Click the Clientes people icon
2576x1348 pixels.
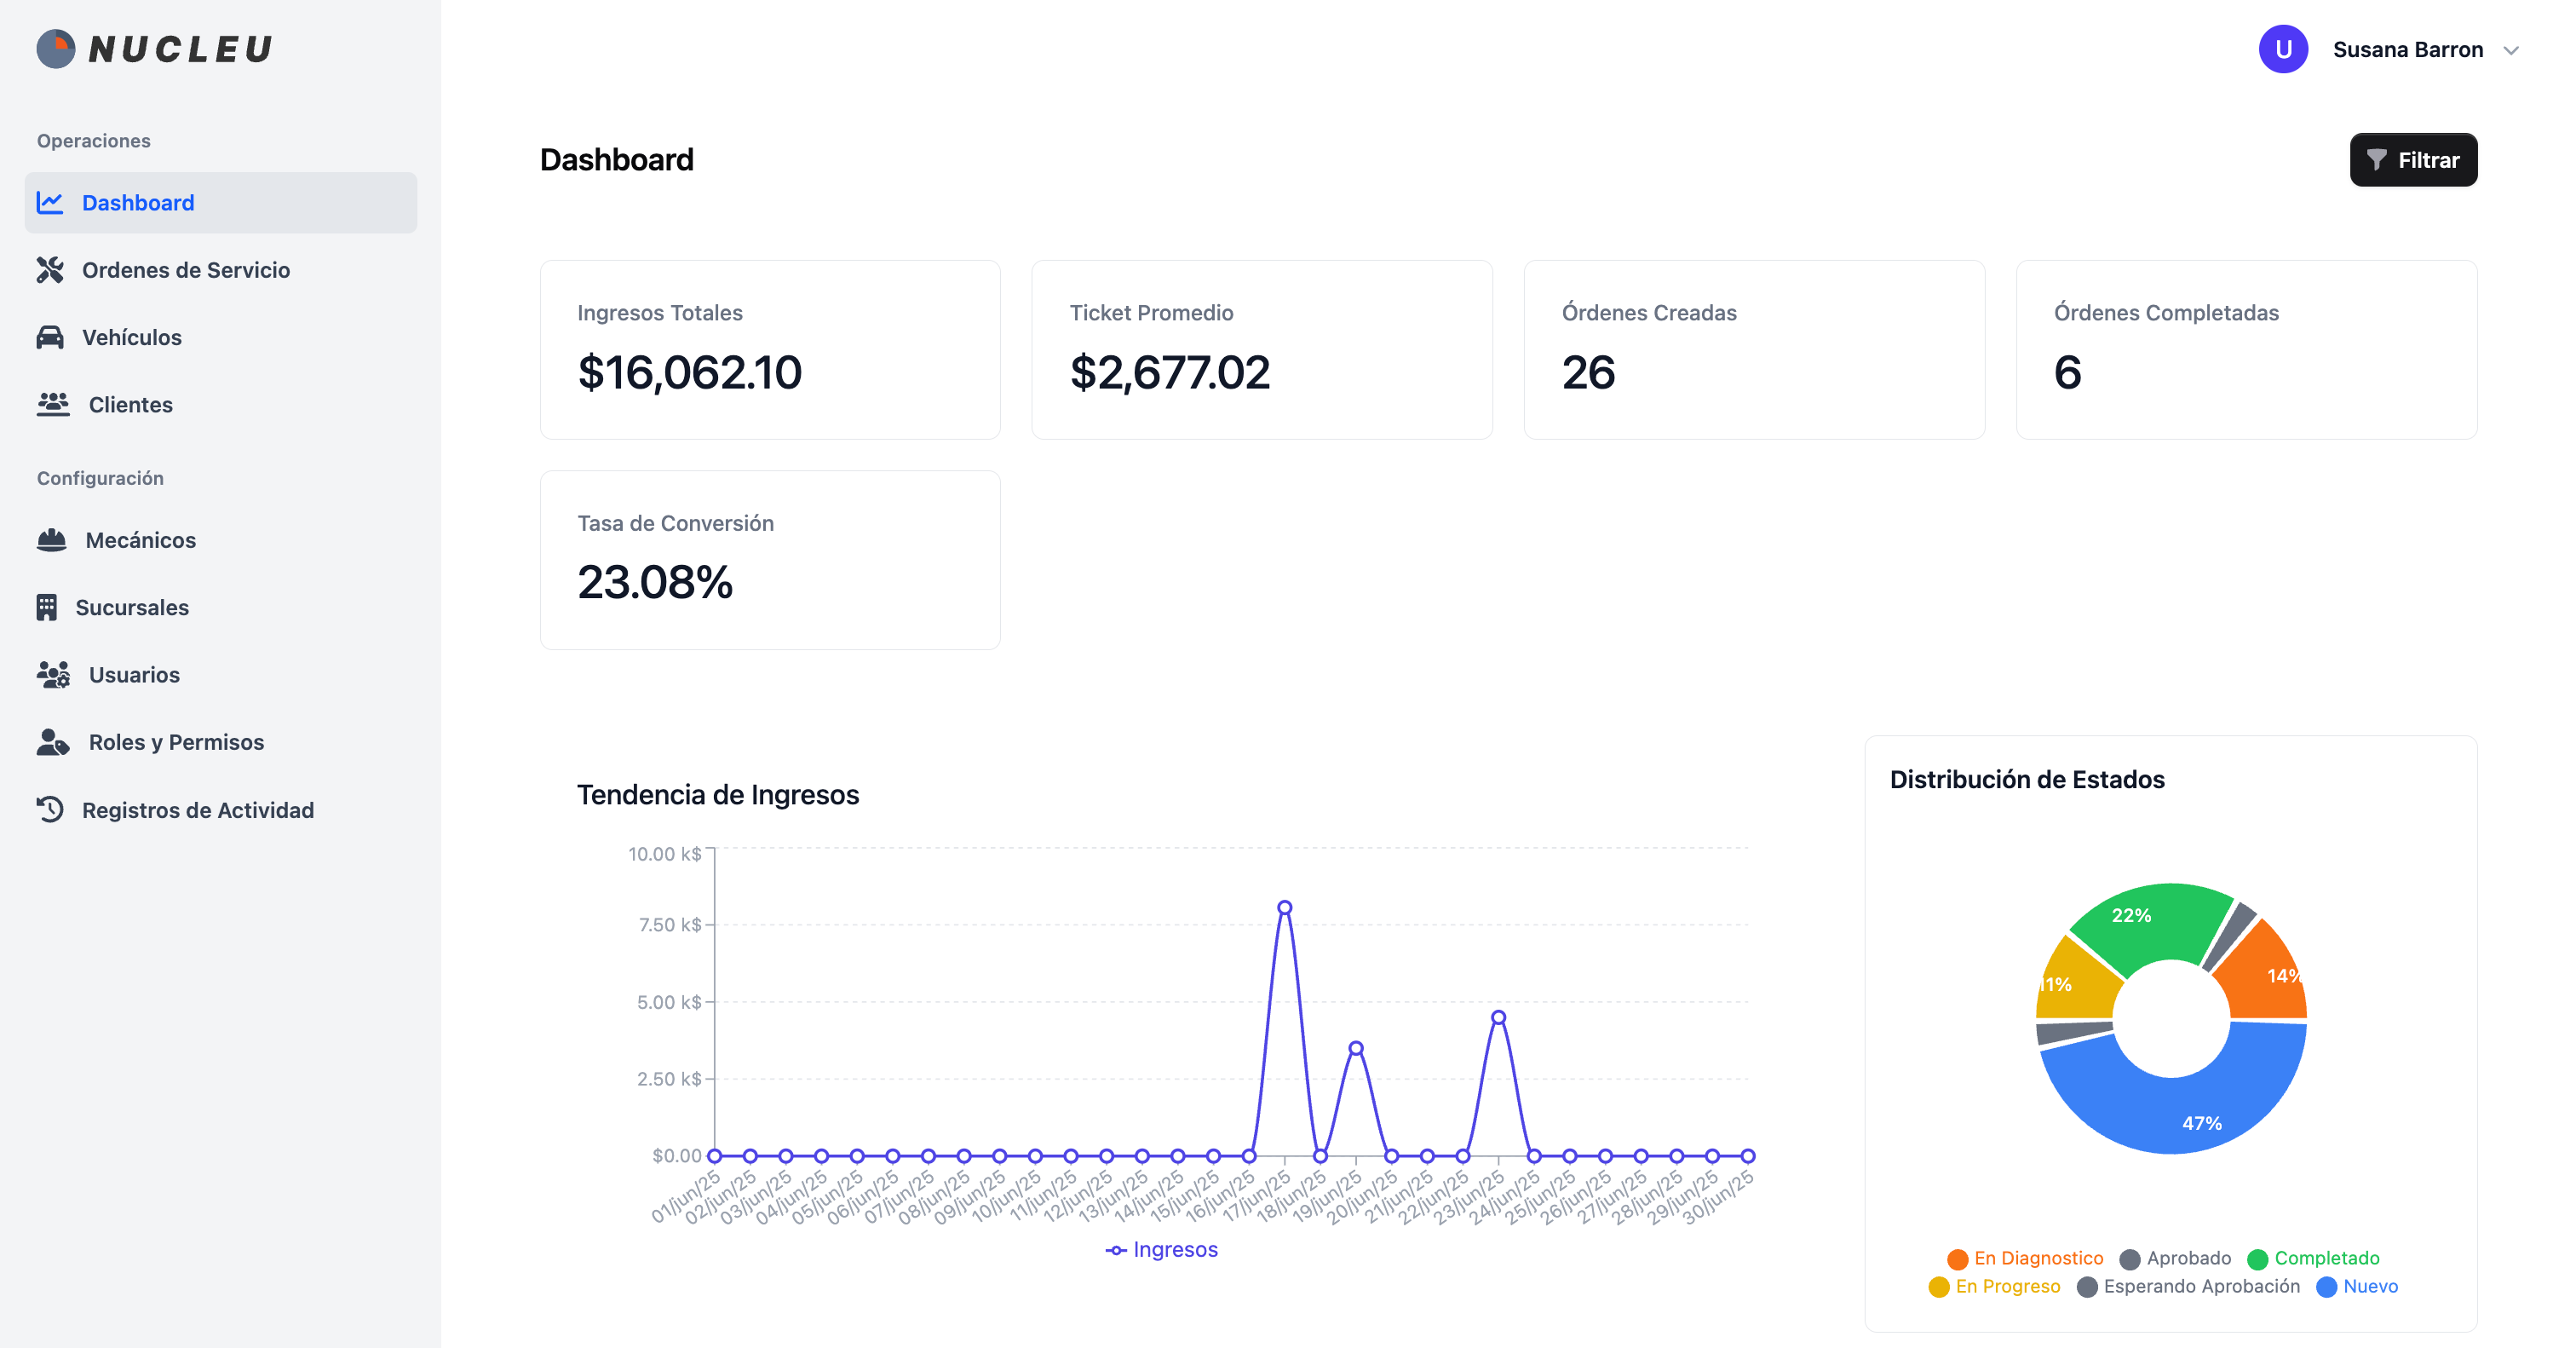point(51,404)
